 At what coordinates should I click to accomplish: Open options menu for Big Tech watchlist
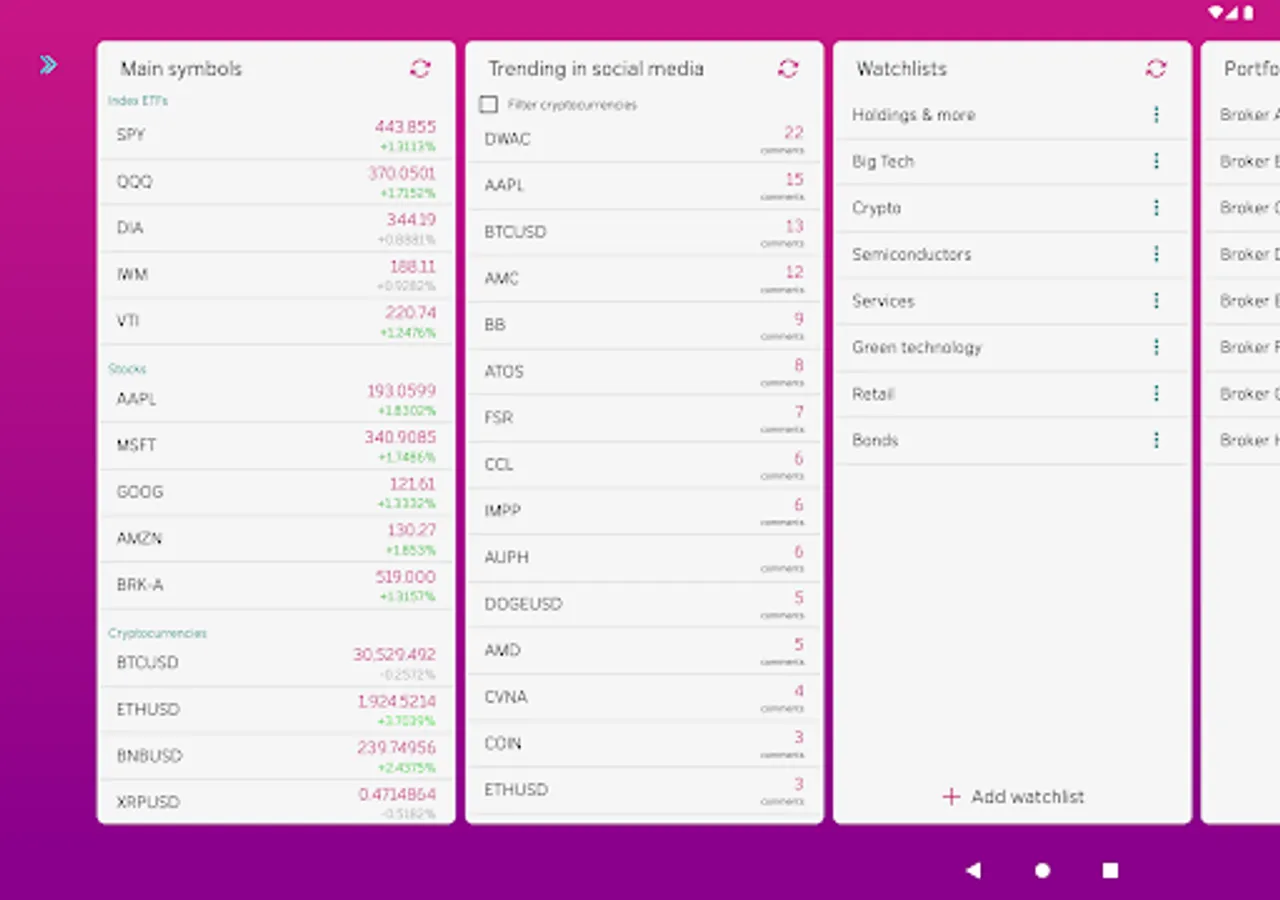[x=1156, y=161]
